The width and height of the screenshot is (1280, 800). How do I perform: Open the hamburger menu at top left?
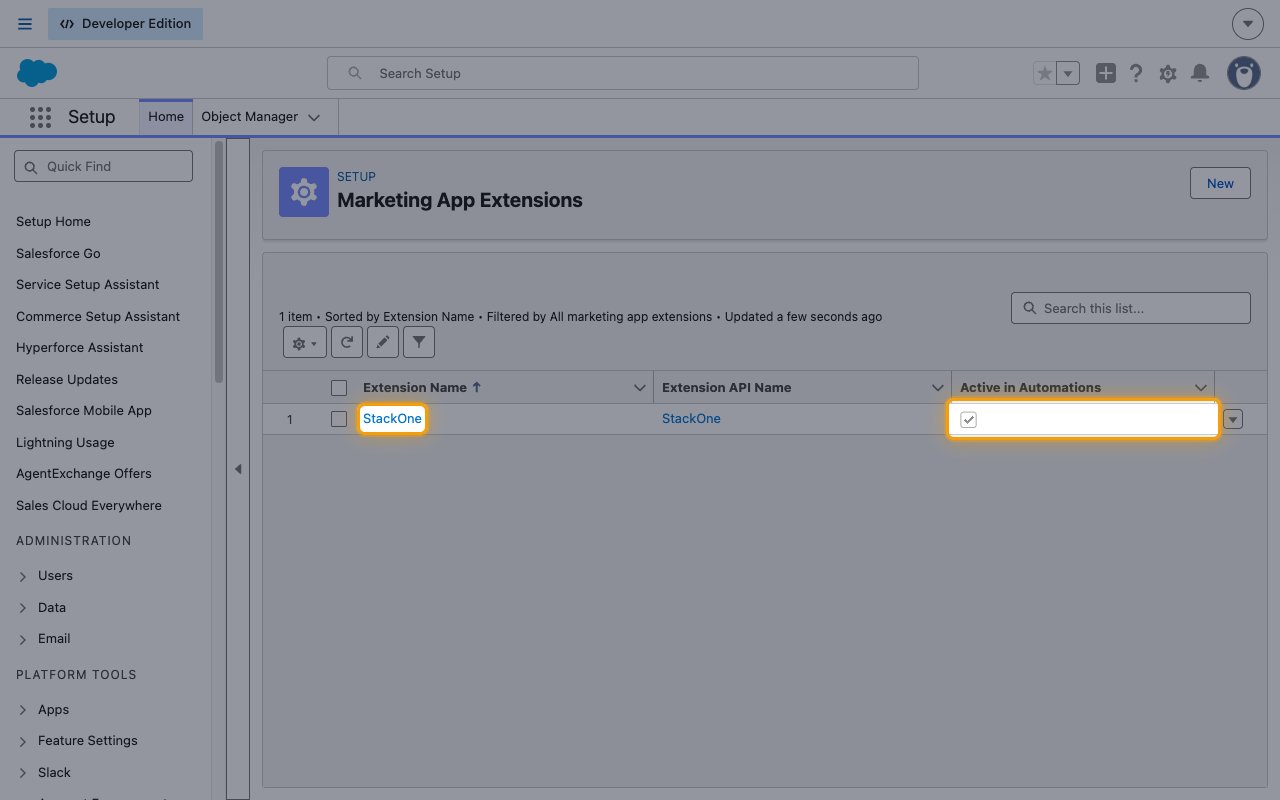point(25,24)
